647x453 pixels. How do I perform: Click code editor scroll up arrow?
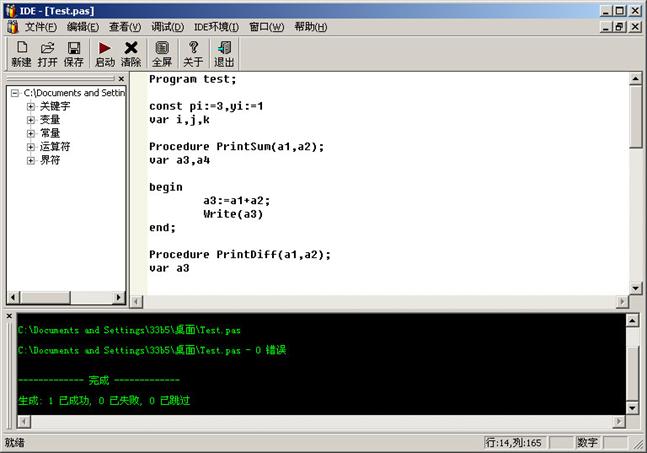[x=635, y=78]
